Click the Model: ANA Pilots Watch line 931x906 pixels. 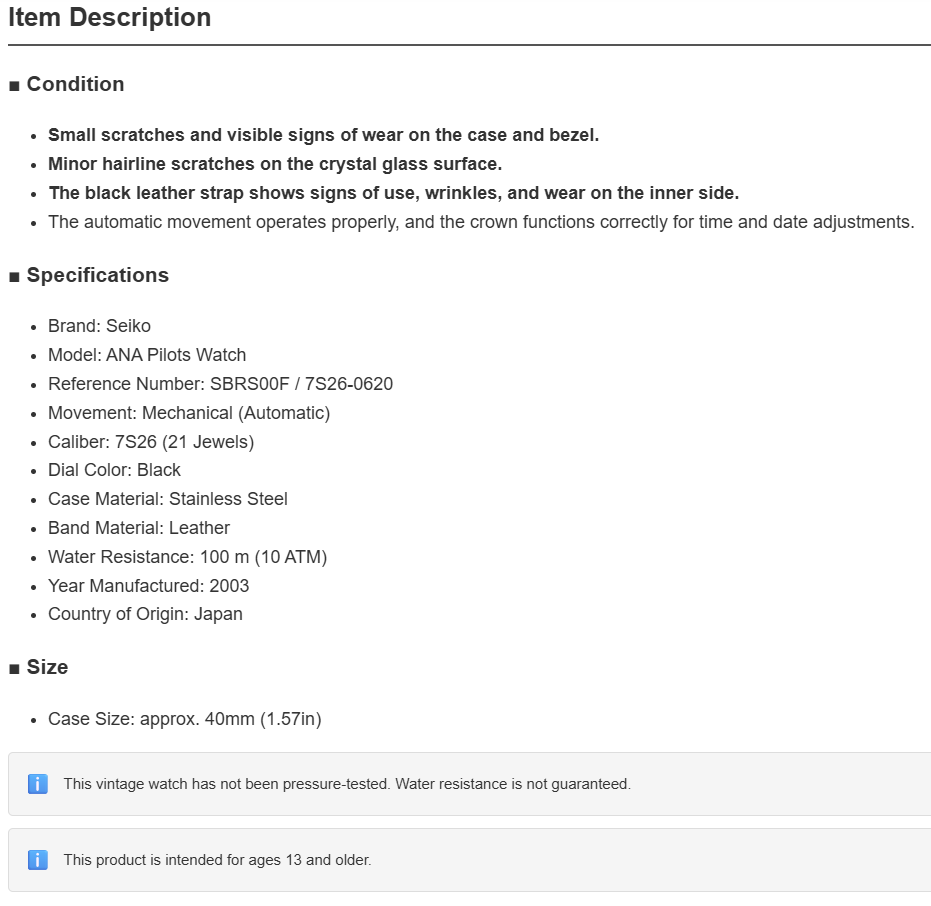point(147,355)
